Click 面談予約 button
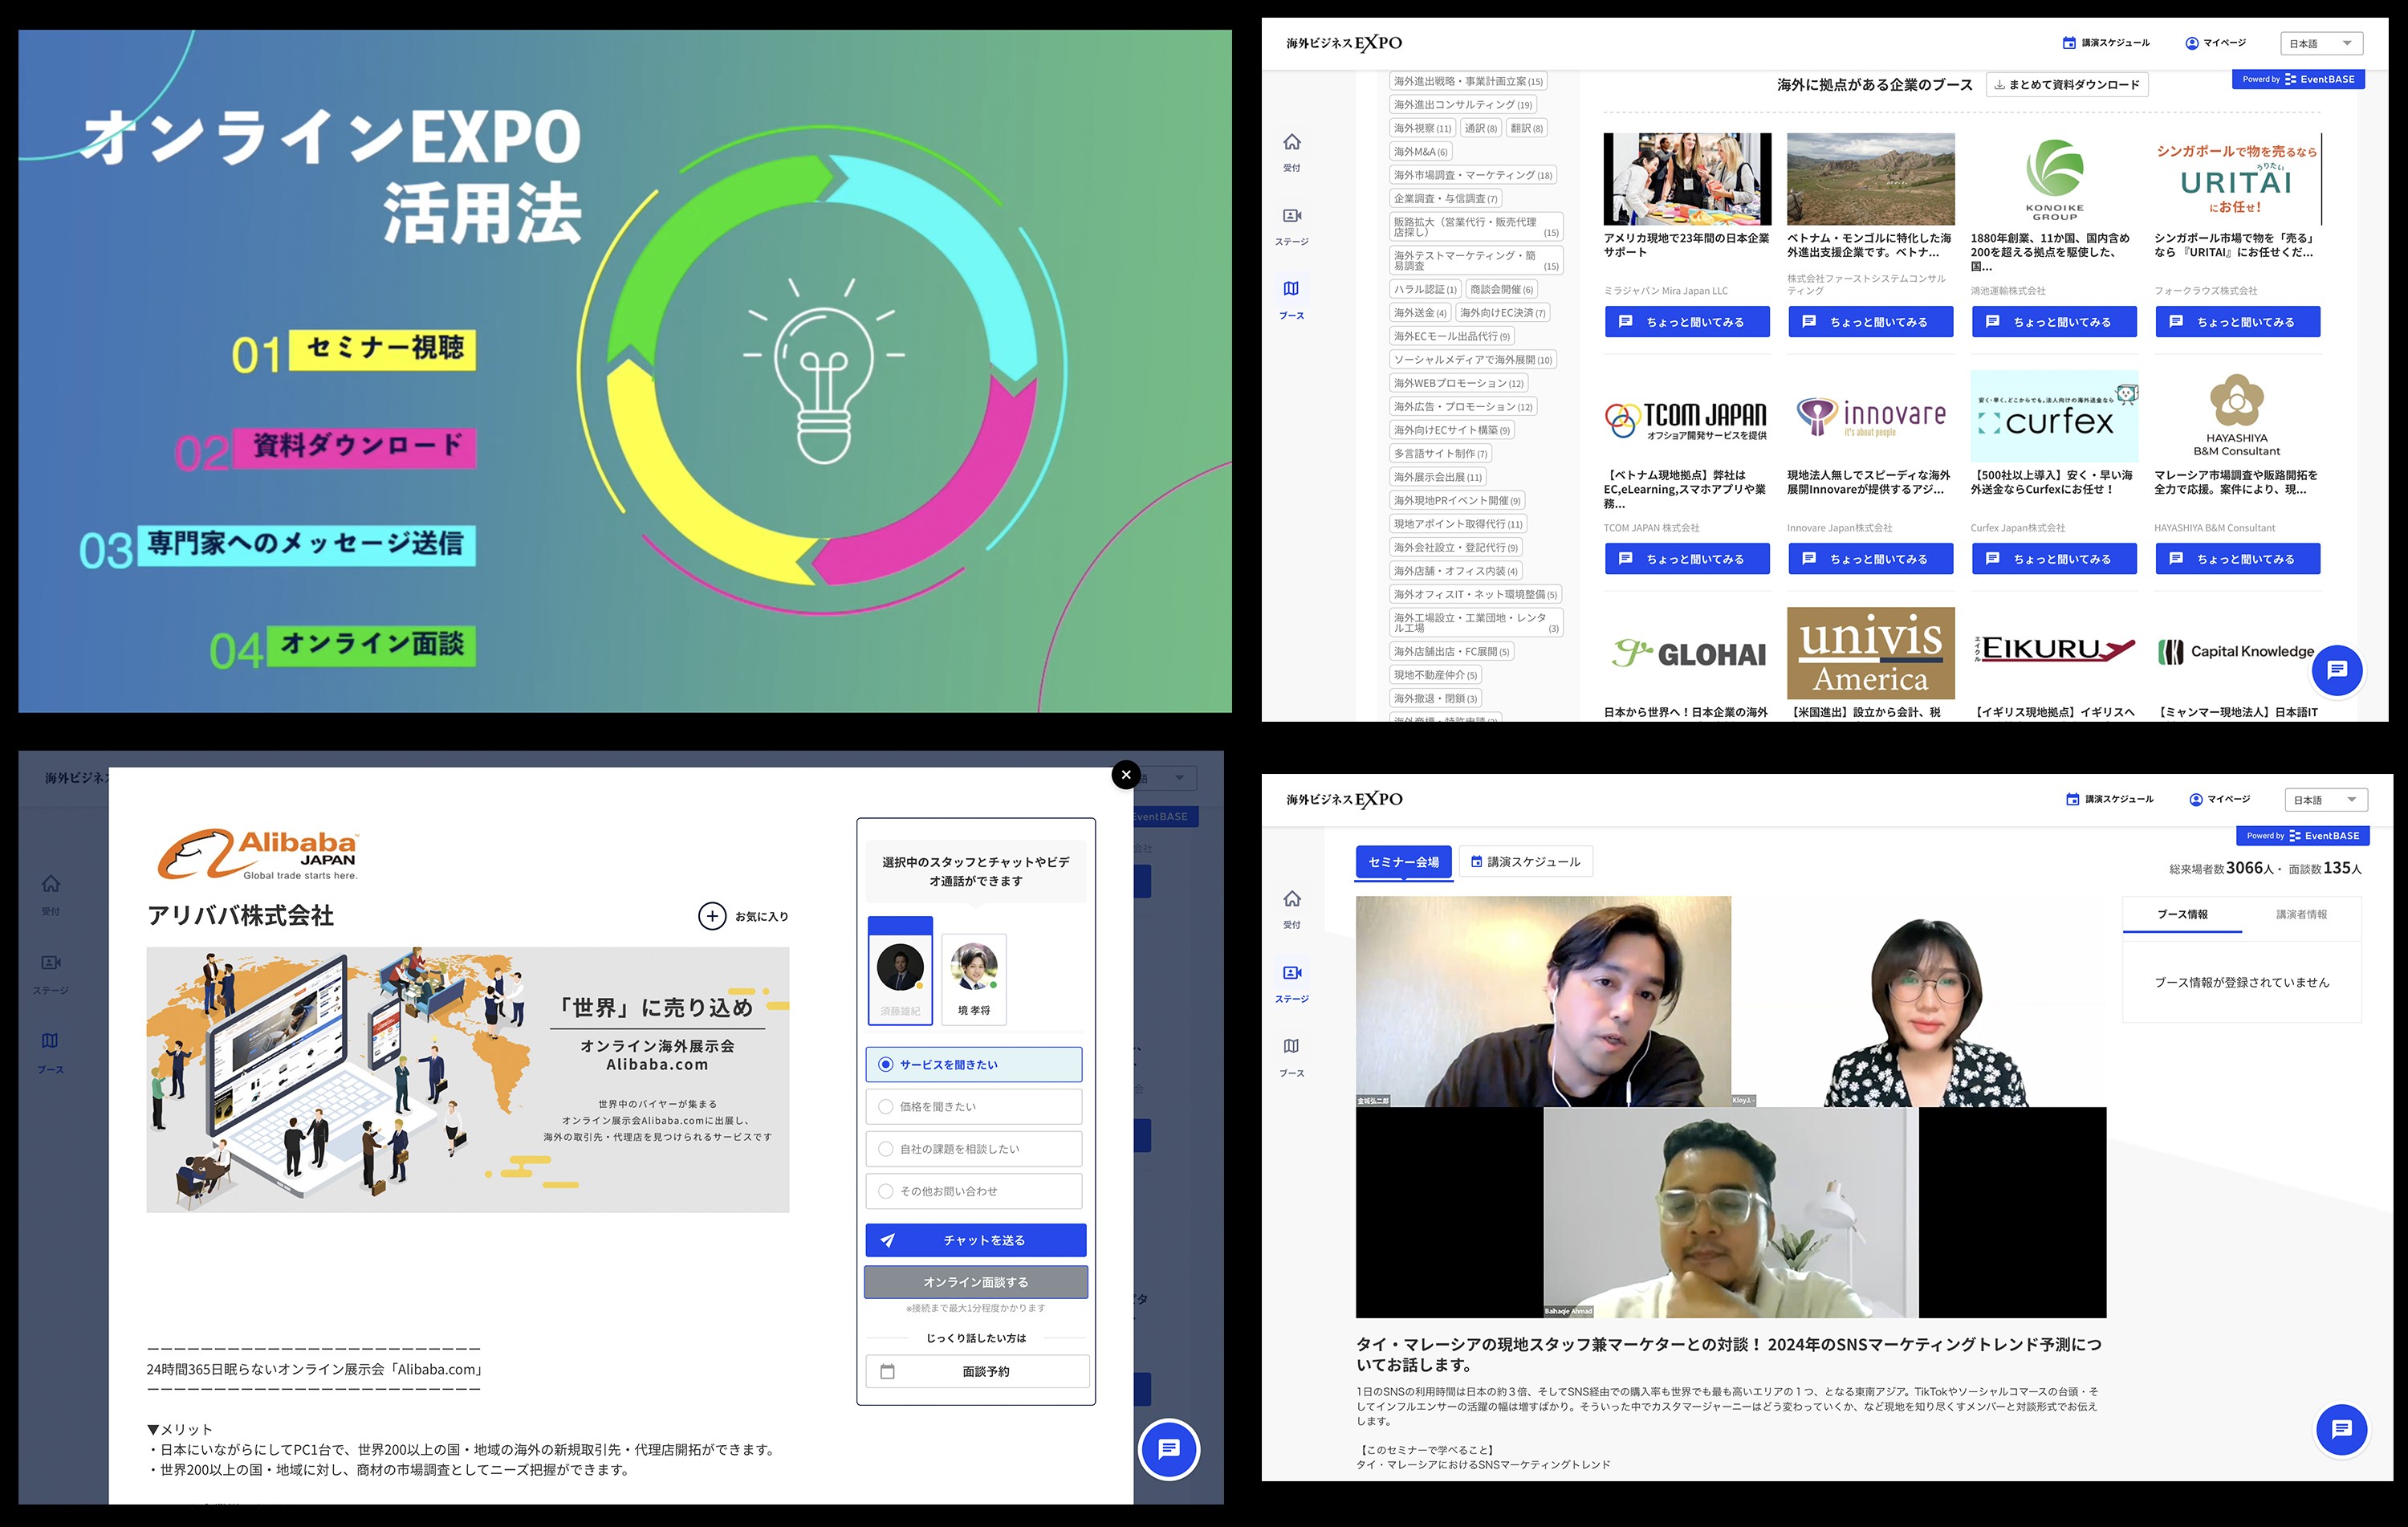This screenshot has height=1527, width=2408. [x=977, y=1371]
